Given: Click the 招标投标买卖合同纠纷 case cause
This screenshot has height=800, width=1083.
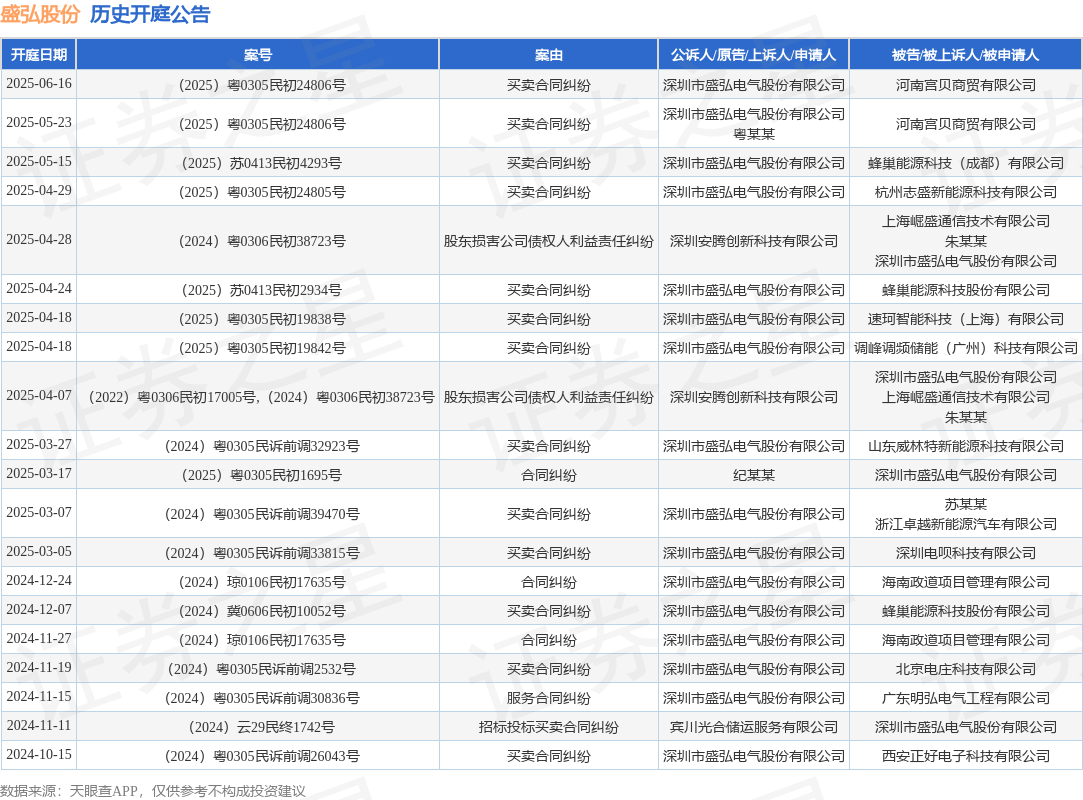Looking at the screenshot, I should (x=548, y=727).
